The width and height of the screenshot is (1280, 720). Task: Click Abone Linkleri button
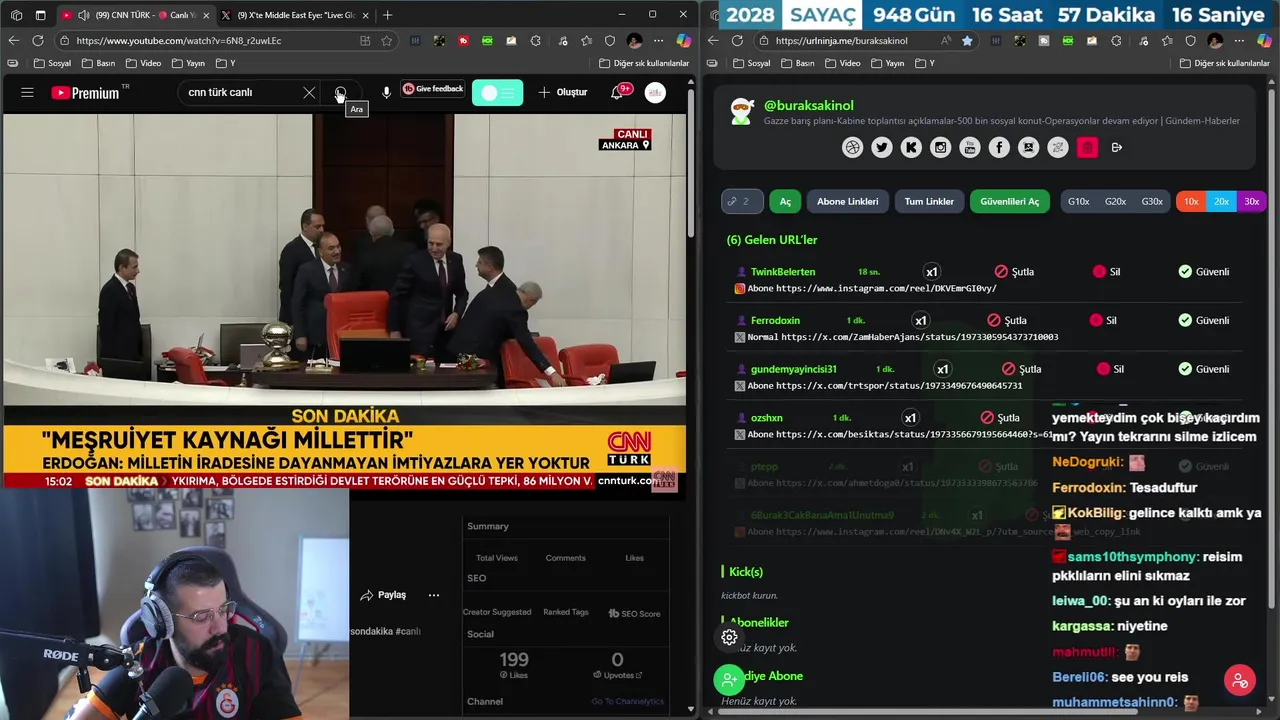coord(847,201)
